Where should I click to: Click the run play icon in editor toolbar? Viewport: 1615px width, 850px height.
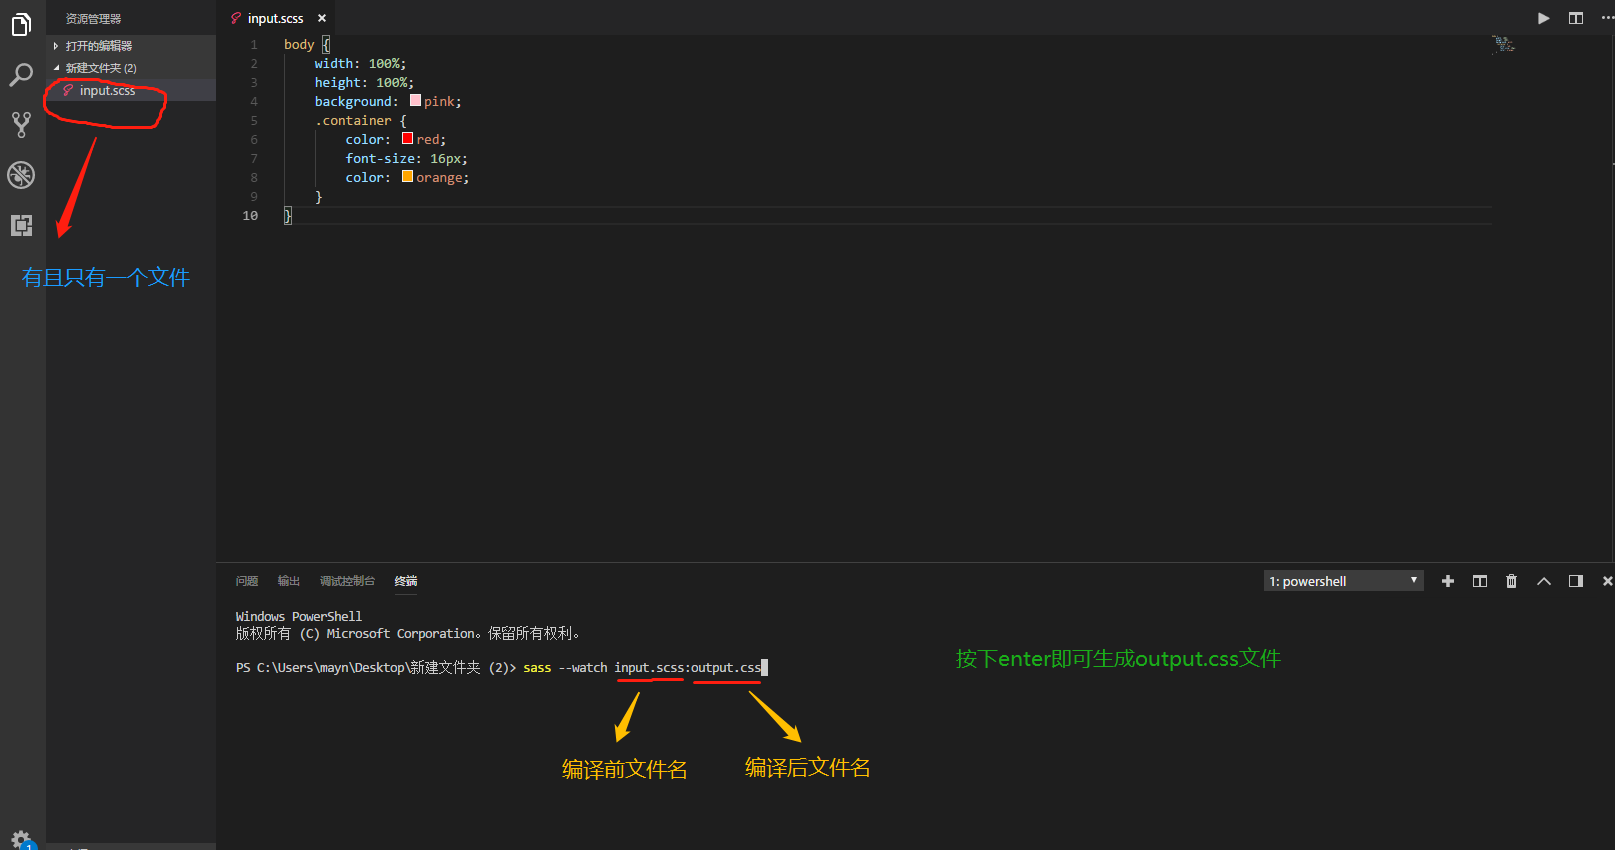click(x=1543, y=18)
